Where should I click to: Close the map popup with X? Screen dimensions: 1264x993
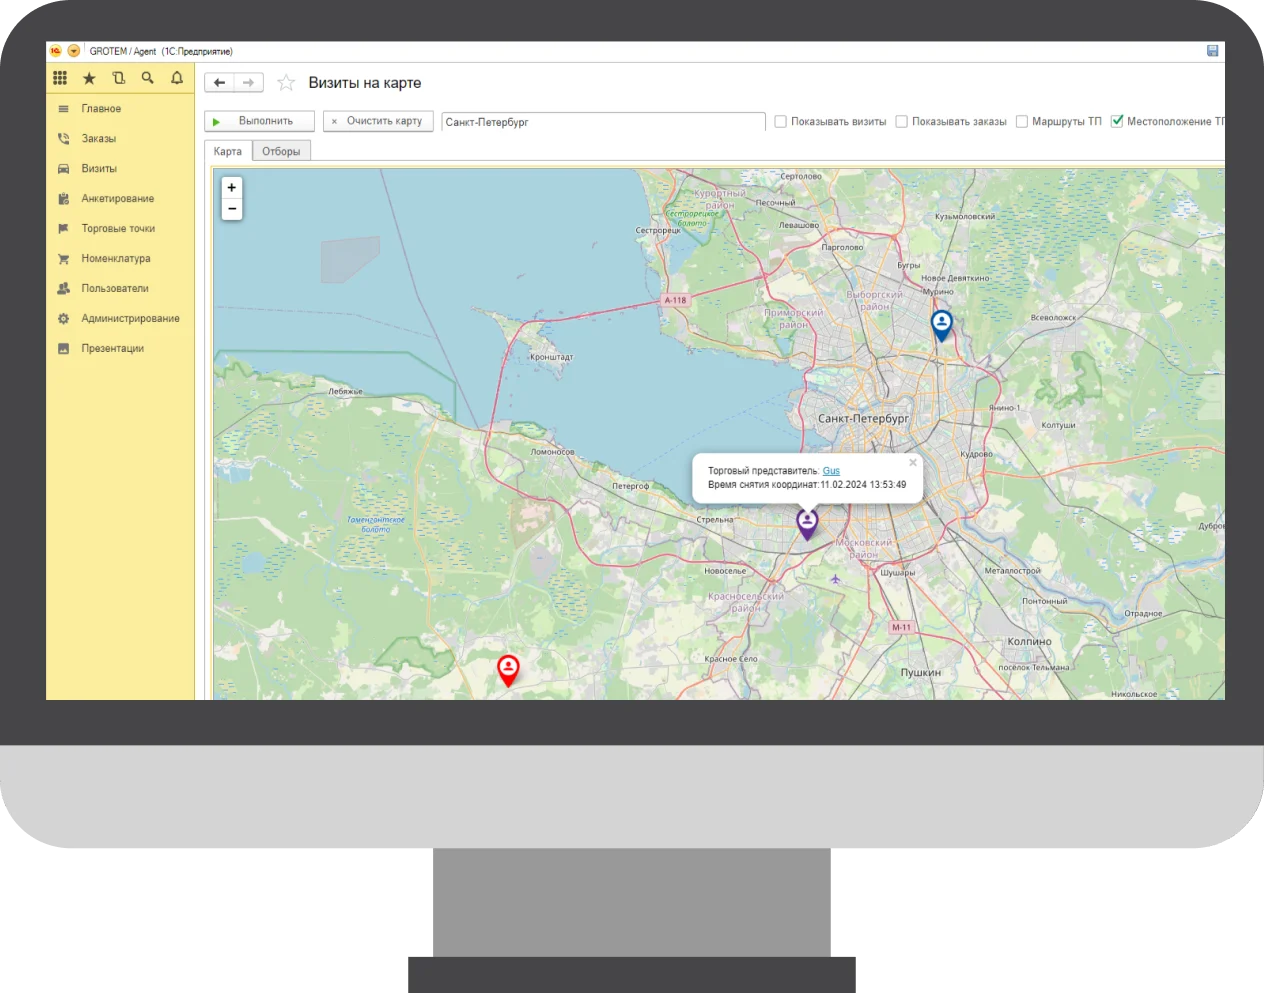pos(912,462)
